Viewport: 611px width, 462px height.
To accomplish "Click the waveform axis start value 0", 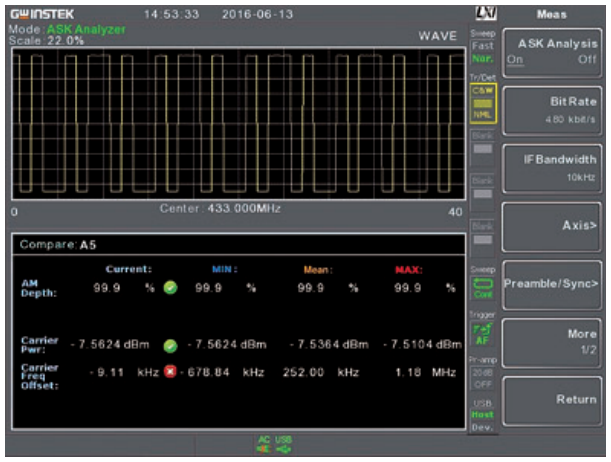I will coord(14,212).
